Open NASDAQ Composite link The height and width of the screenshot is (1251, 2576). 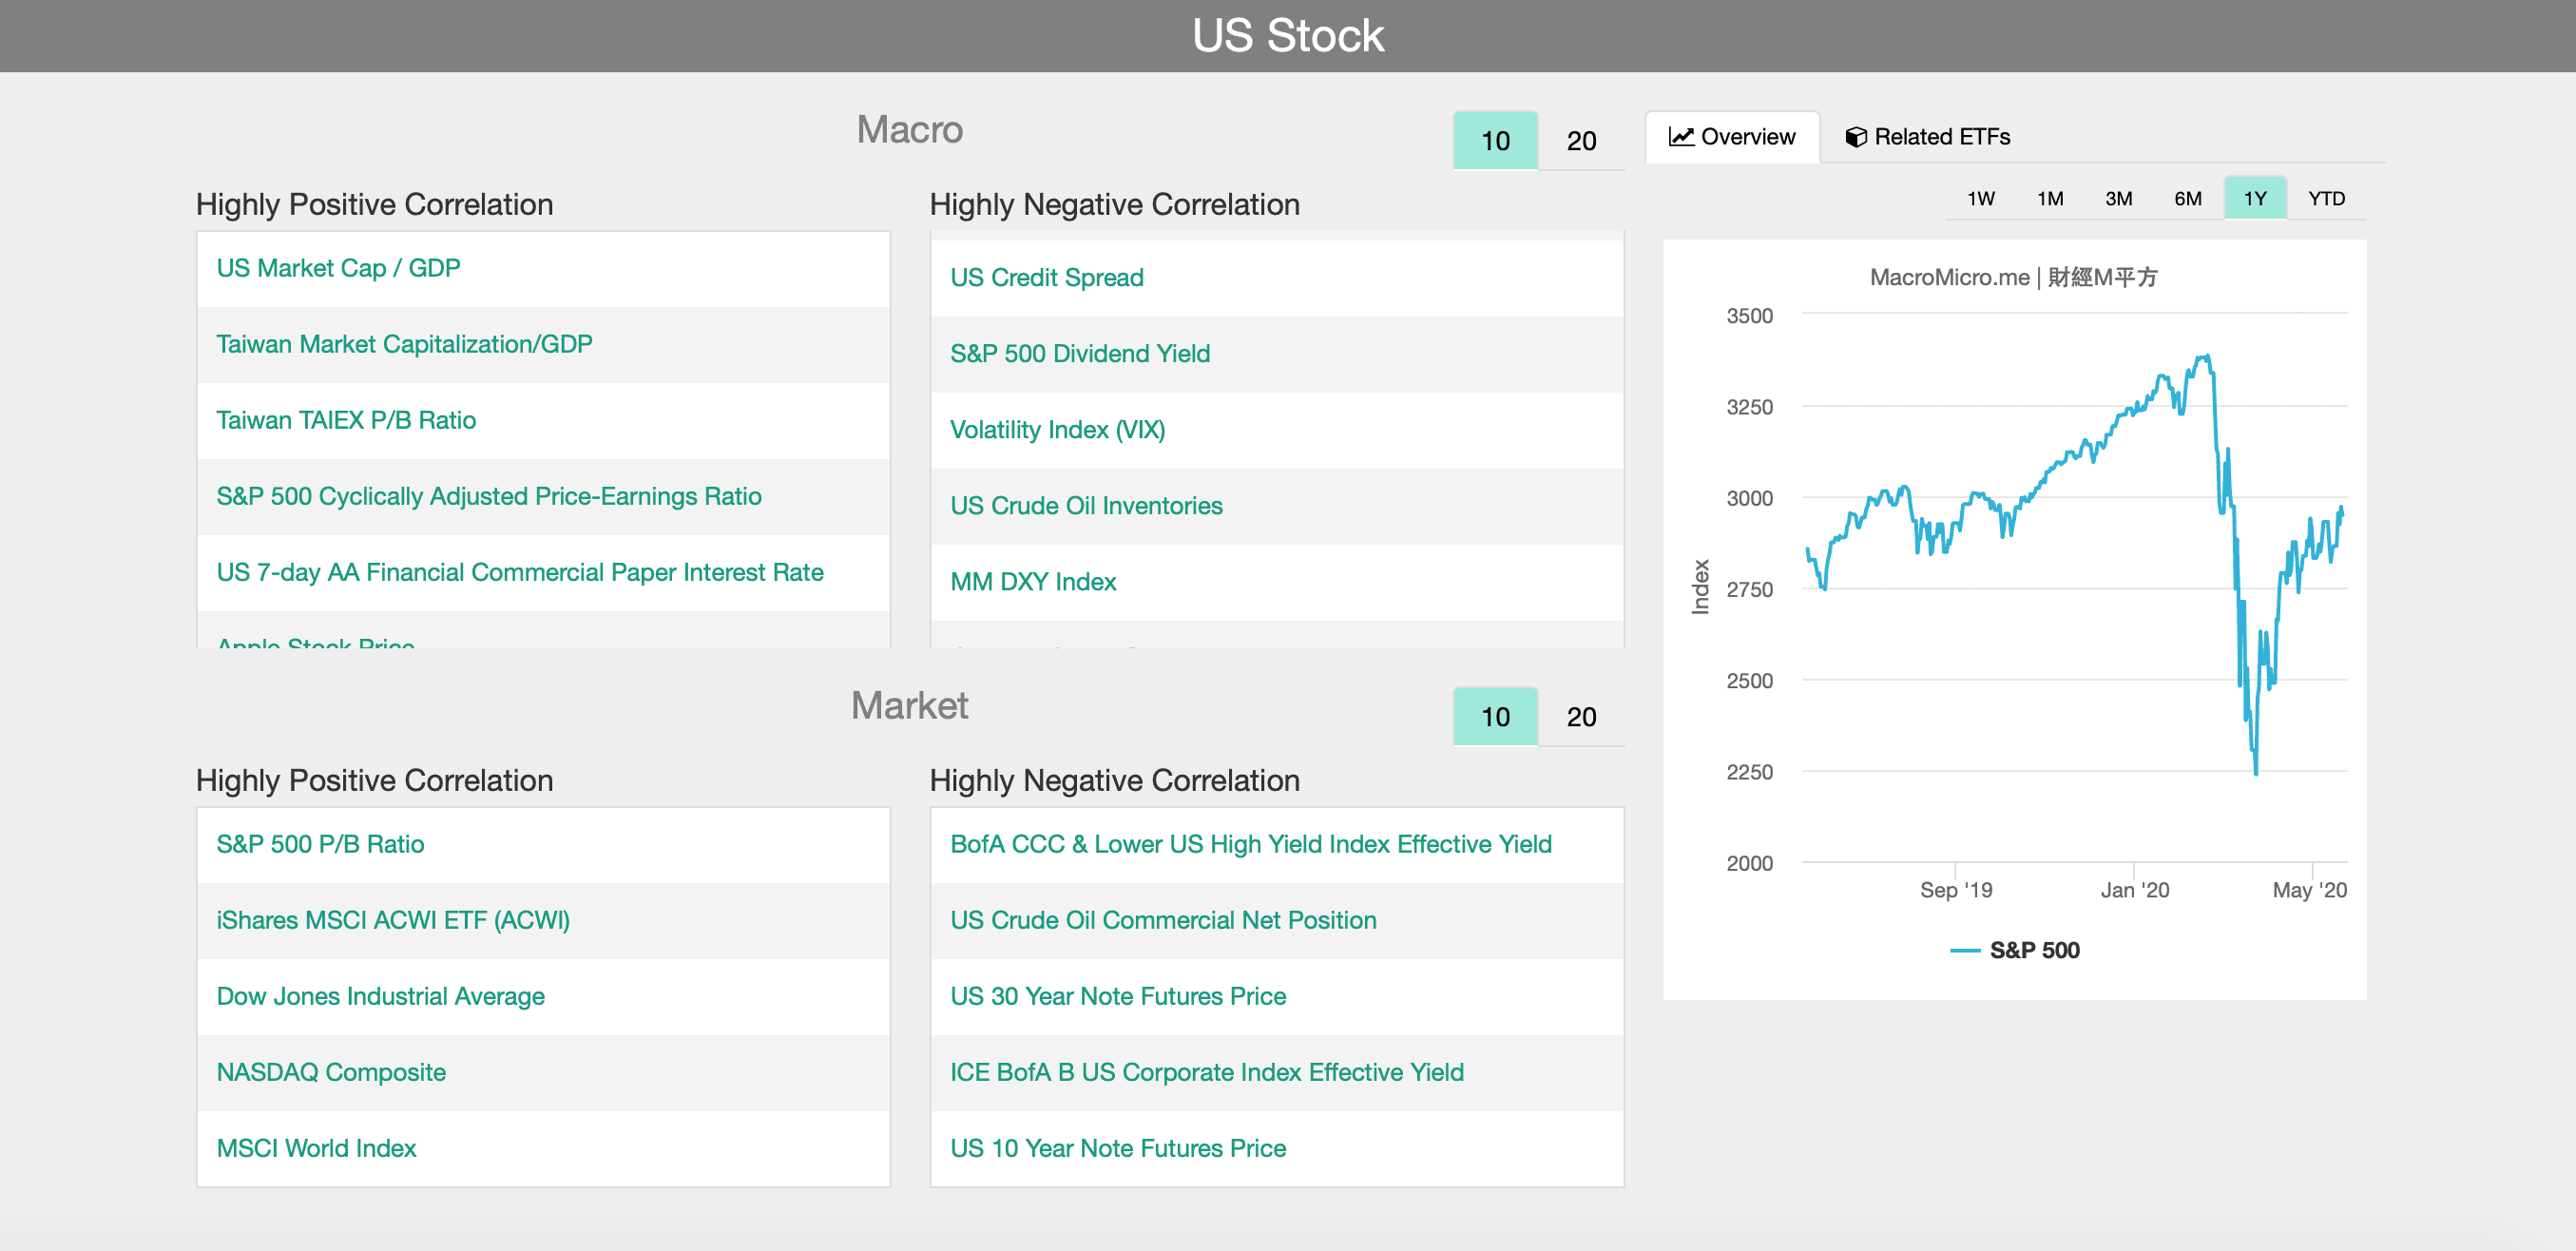click(331, 1072)
